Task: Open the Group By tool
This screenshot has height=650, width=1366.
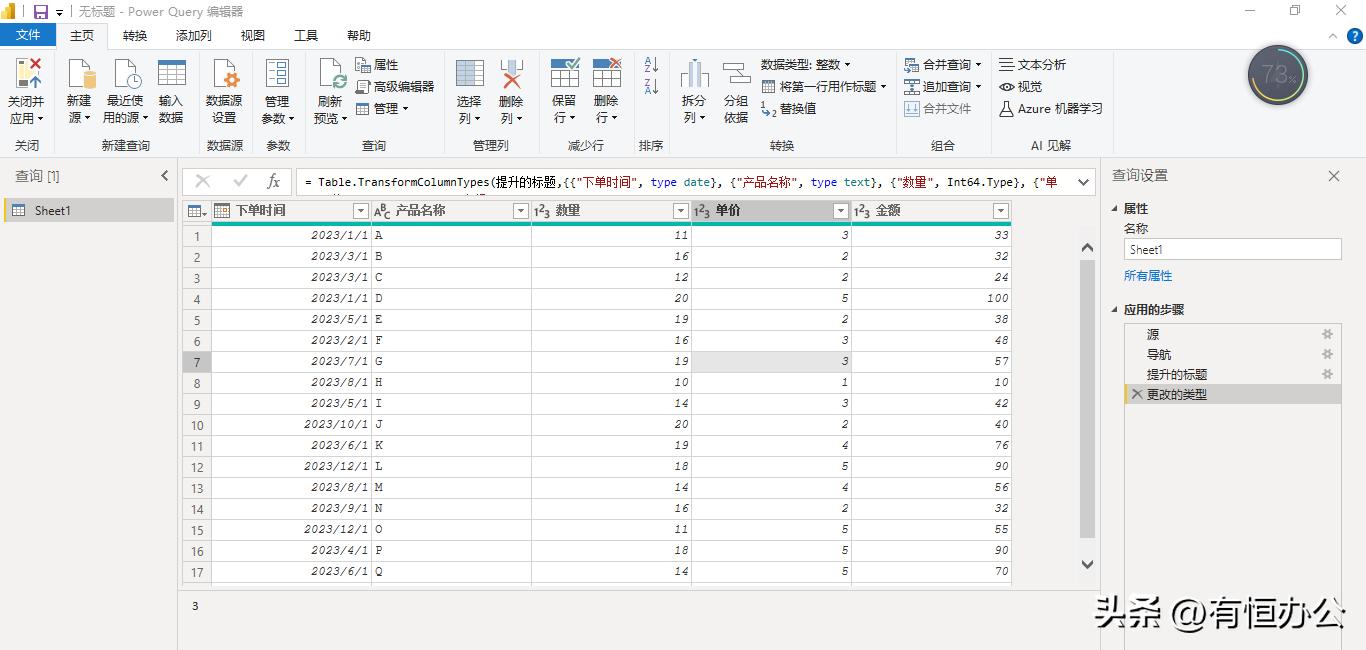Action: [736, 88]
